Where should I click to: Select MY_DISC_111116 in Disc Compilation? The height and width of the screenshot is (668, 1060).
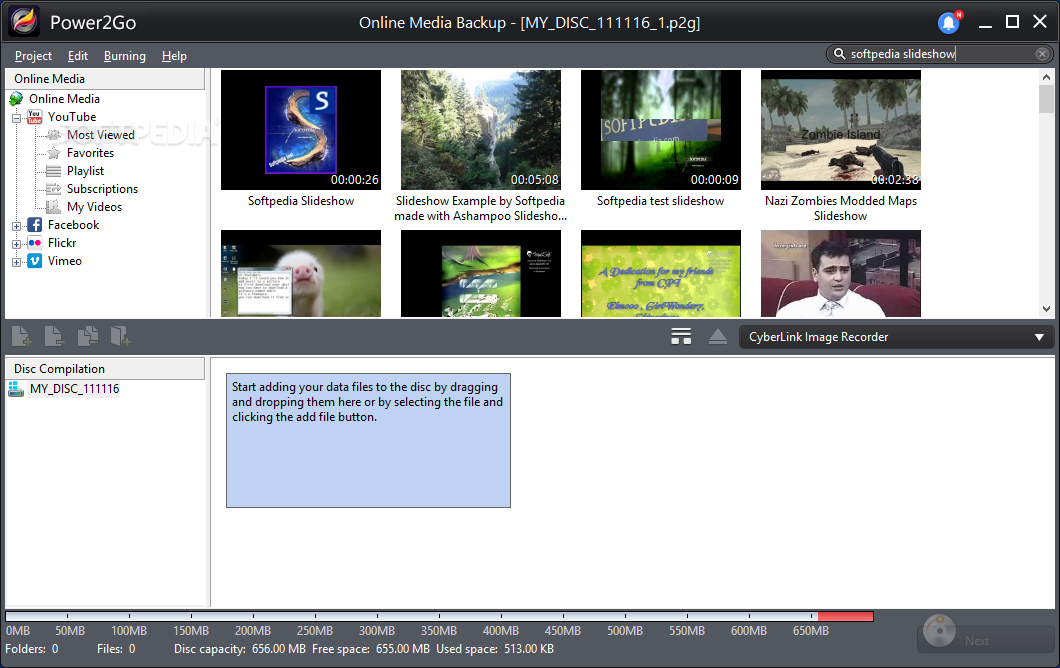click(x=74, y=389)
